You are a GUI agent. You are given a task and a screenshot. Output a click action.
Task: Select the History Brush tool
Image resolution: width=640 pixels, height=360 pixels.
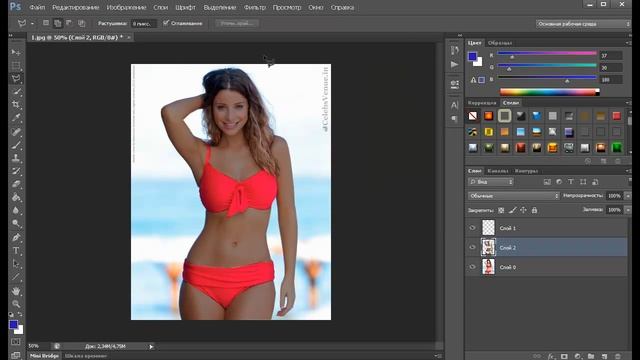point(16,171)
